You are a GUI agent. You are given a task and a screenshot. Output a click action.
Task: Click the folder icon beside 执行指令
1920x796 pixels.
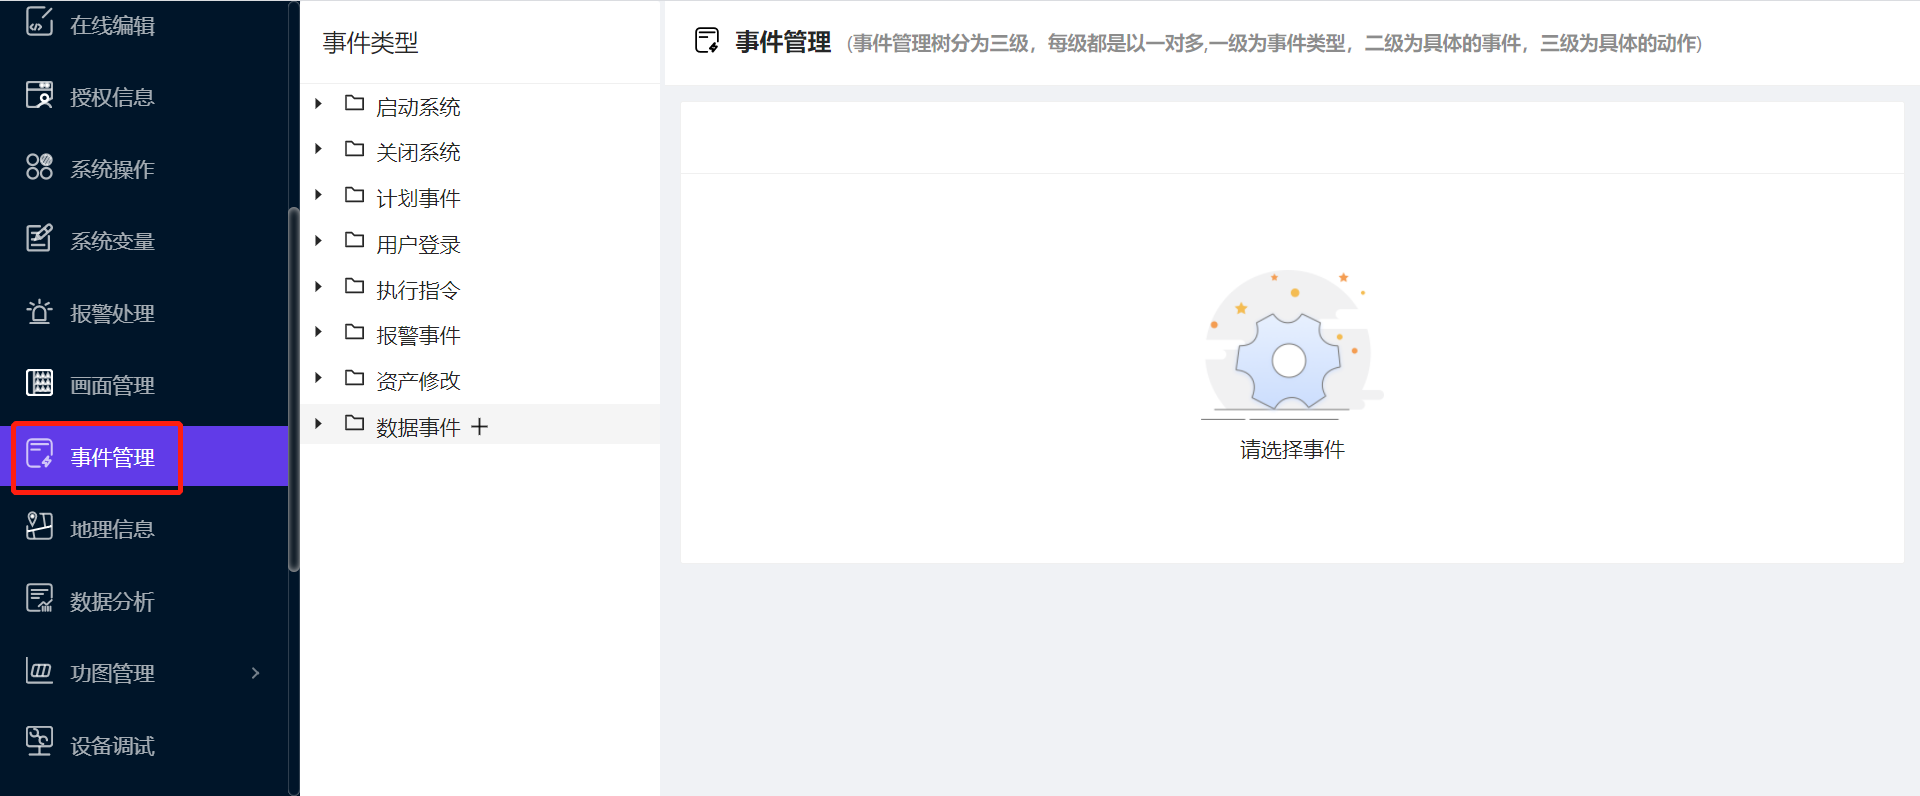(x=354, y=286)
